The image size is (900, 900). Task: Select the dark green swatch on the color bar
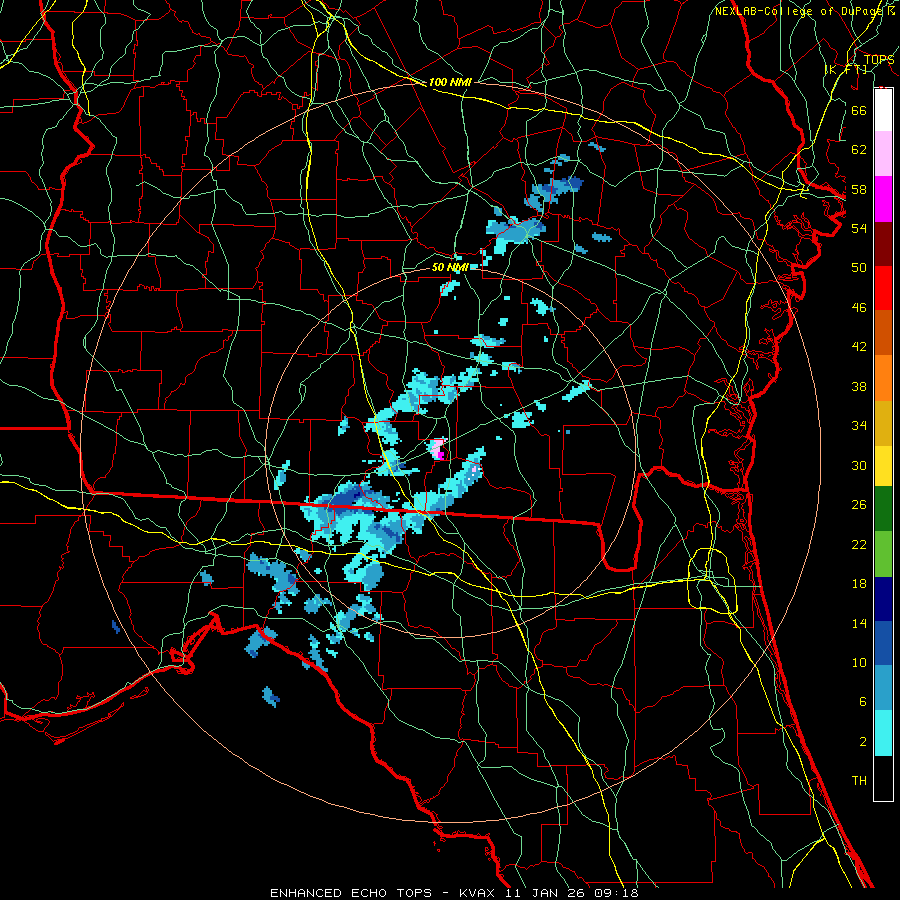pos(883,509)
